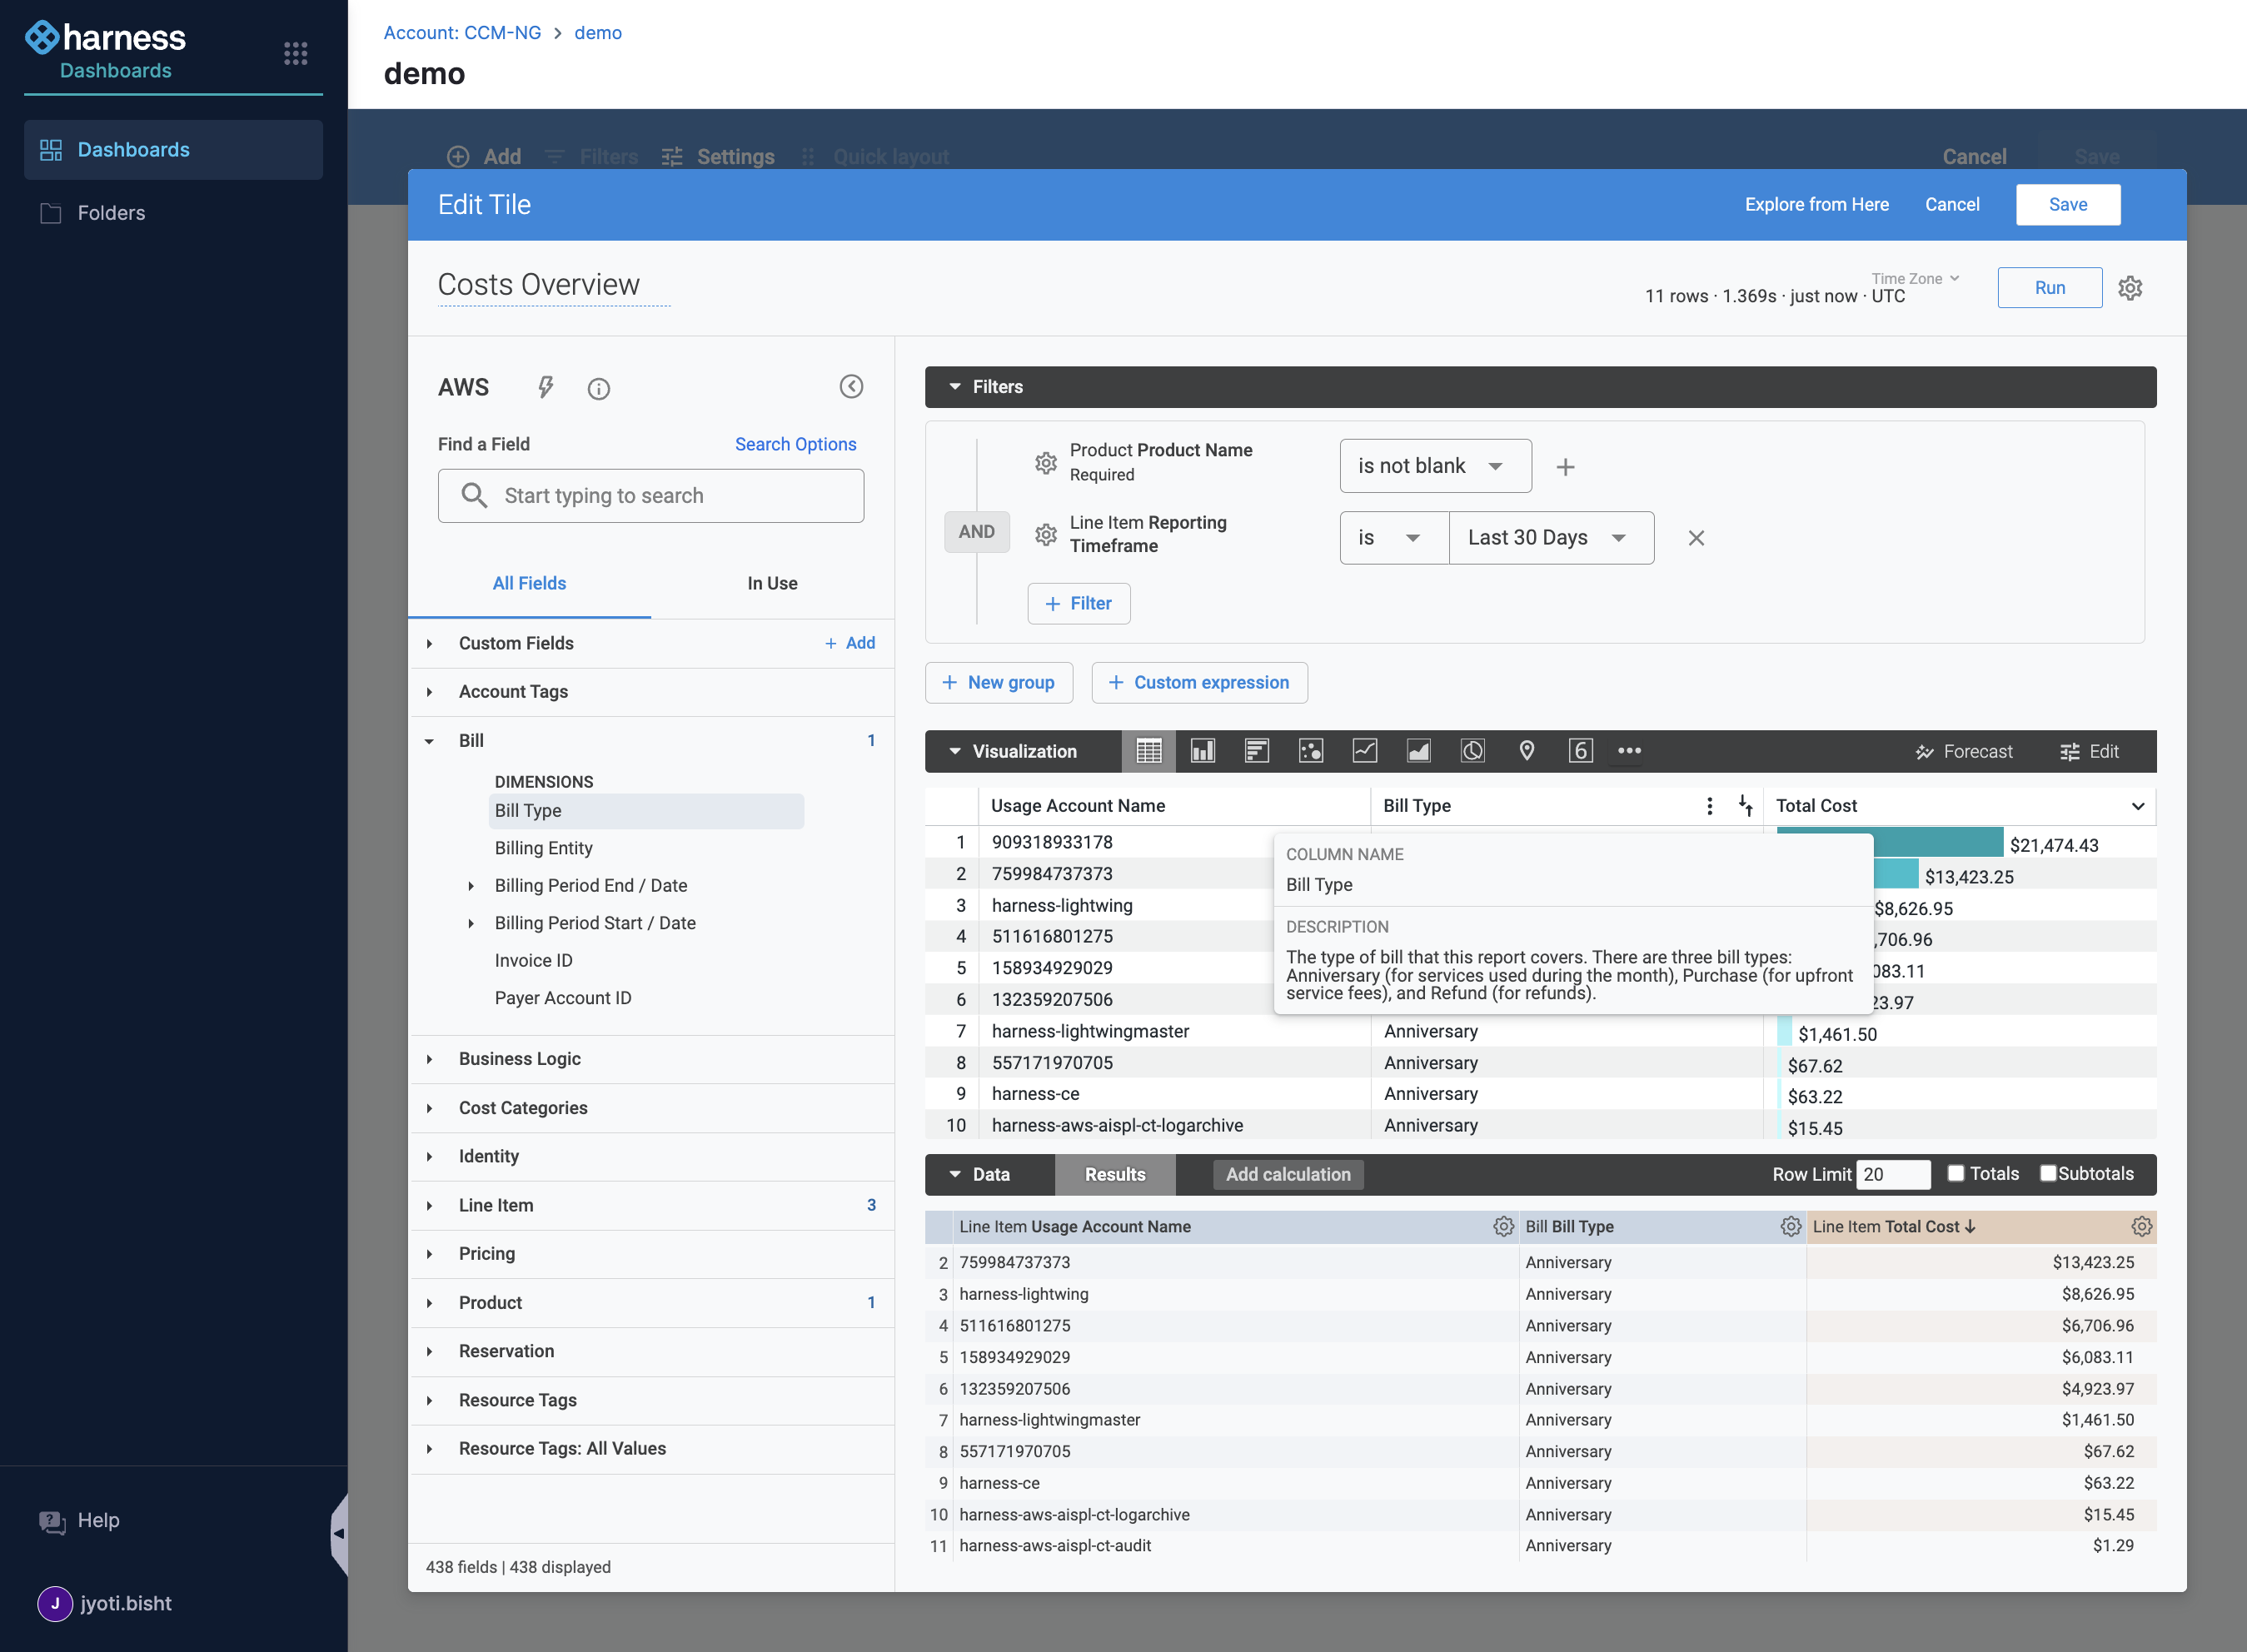Screen dimensions: 2247x1652
Task: Click the Help chat icon
Action: 52,1521
